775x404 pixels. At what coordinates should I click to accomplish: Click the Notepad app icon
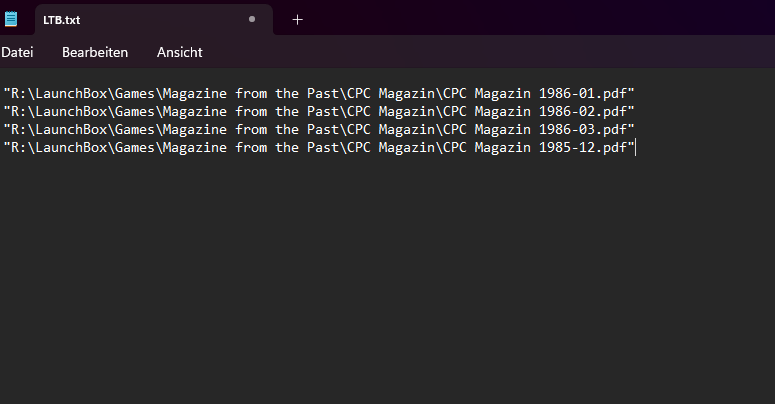pyautogui.click(x=11, y=19)
